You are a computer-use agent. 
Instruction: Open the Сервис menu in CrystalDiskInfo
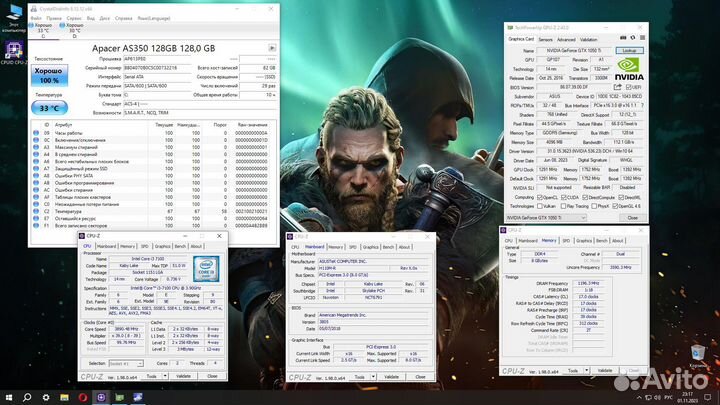pos(73,18)
